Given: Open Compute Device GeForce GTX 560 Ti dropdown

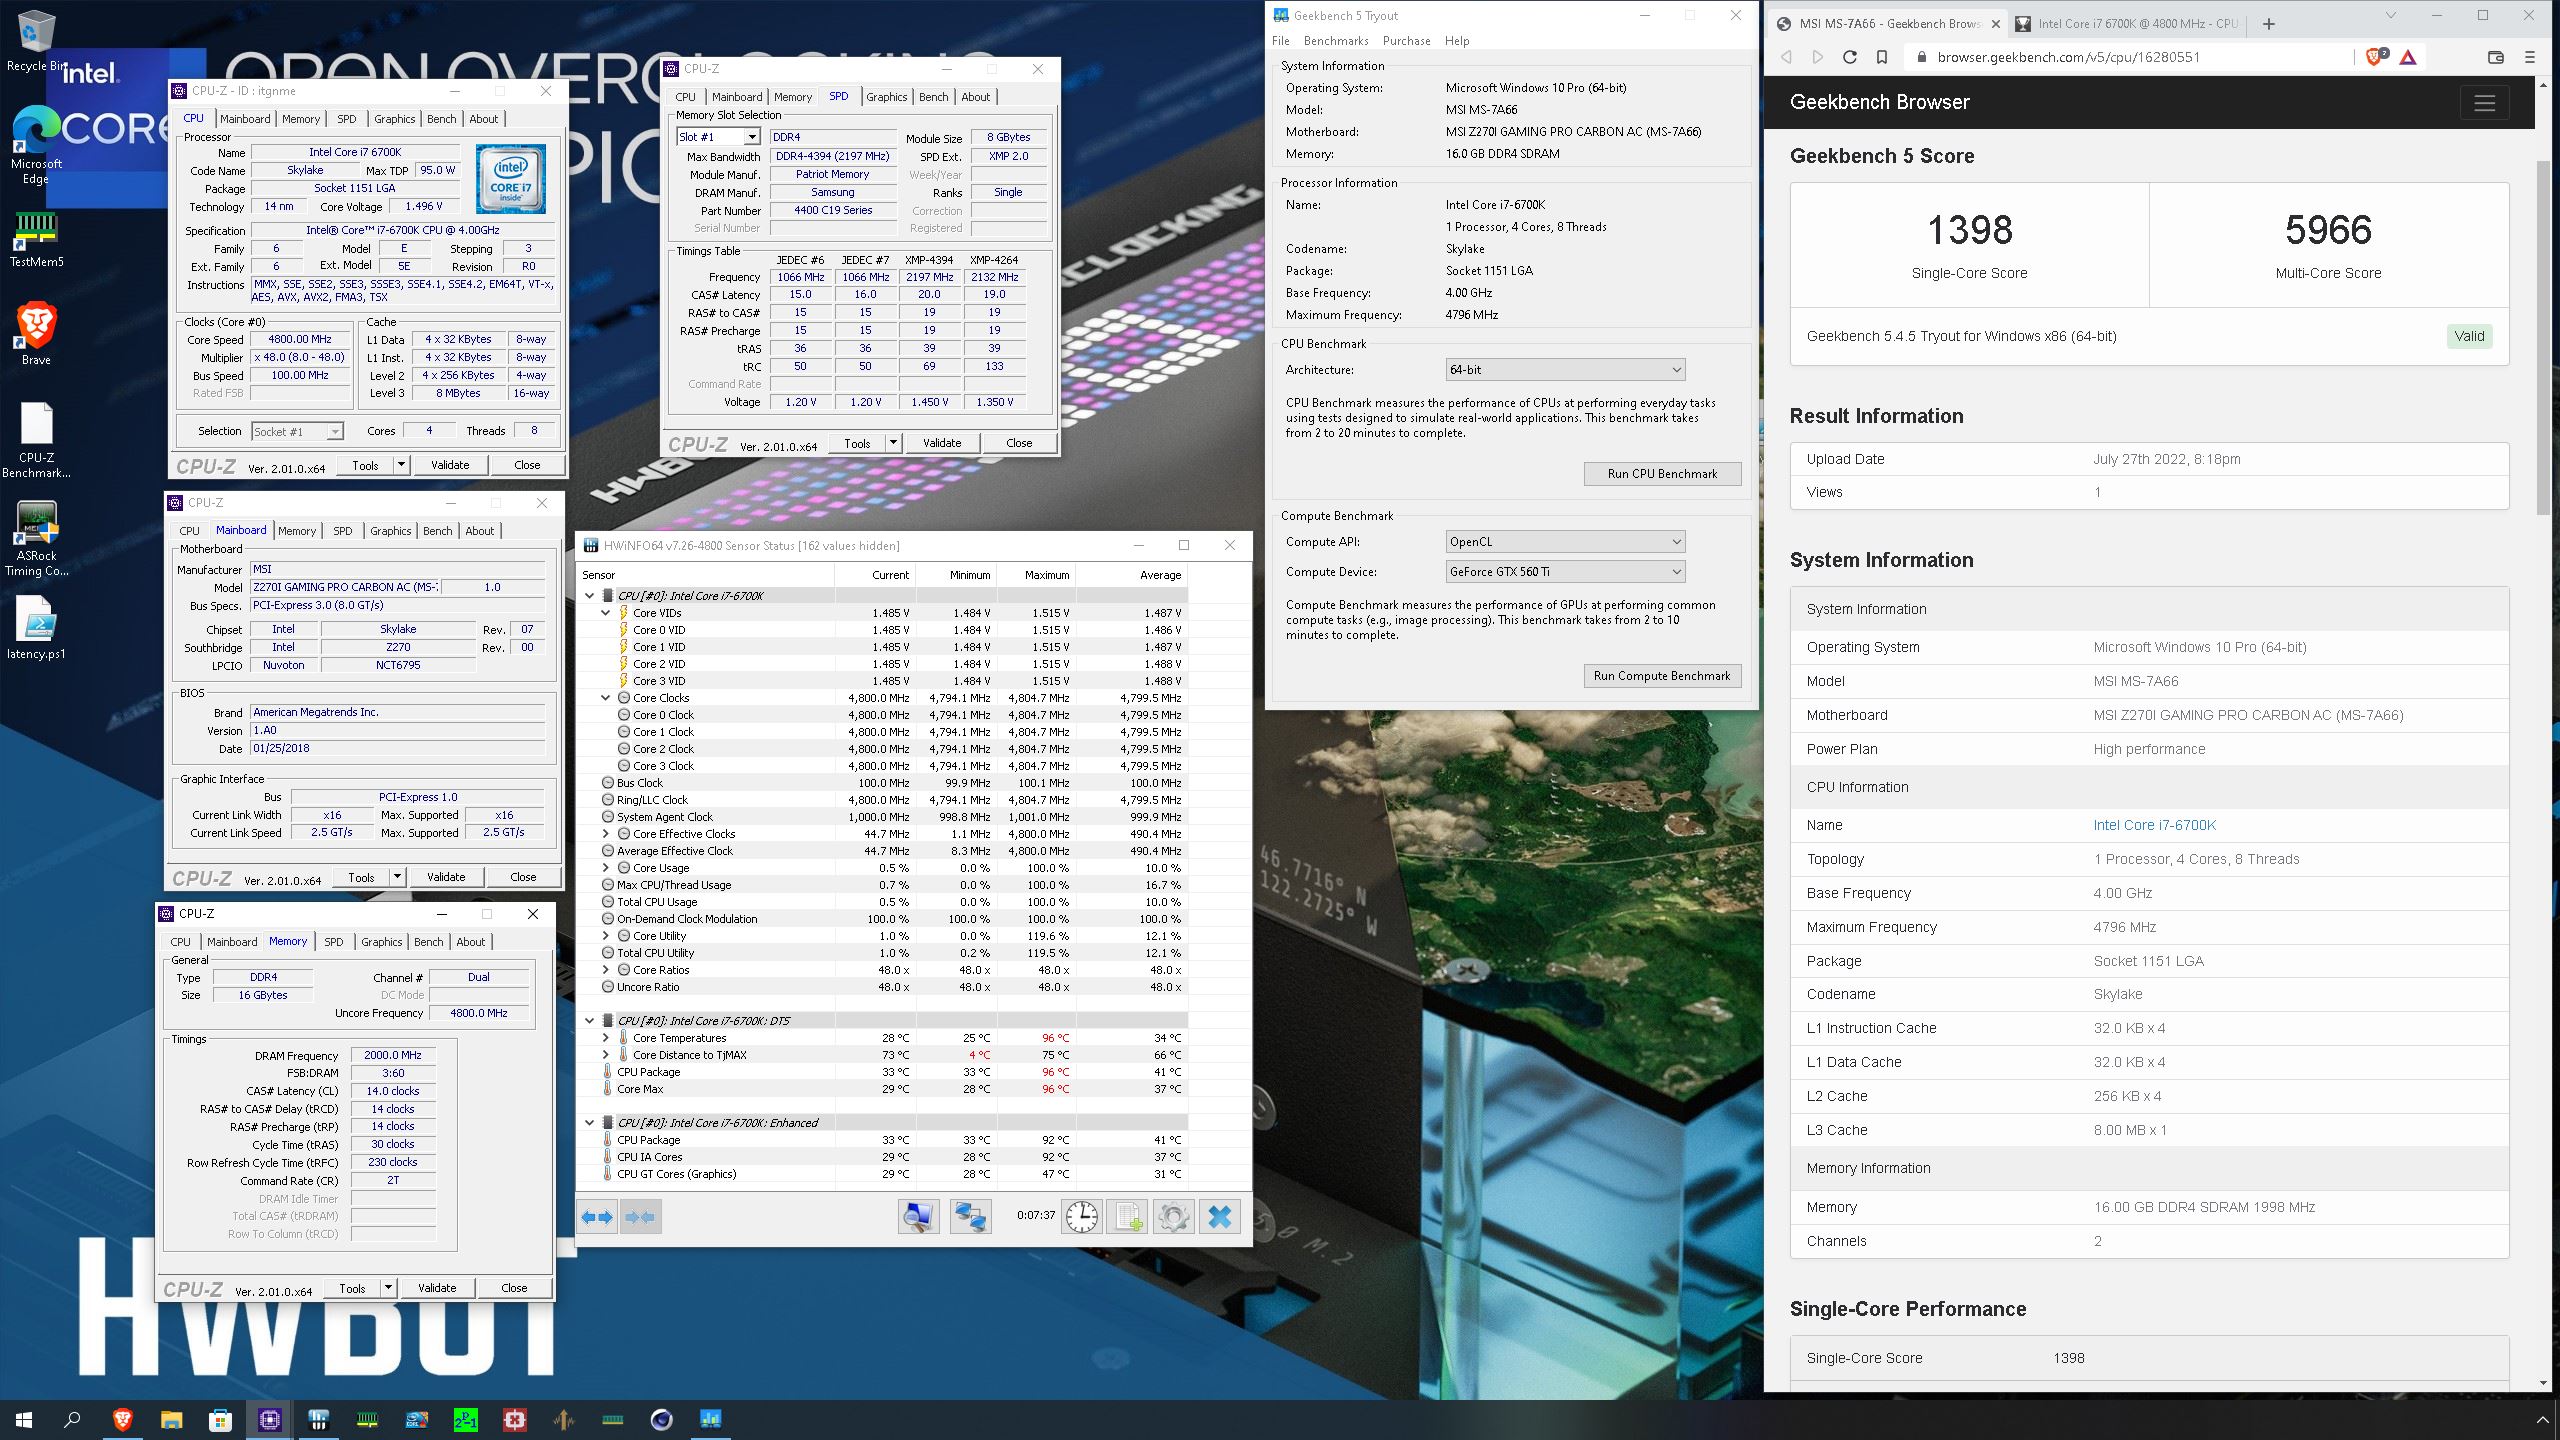Looking at the screenshot, I should (1565, 572).
